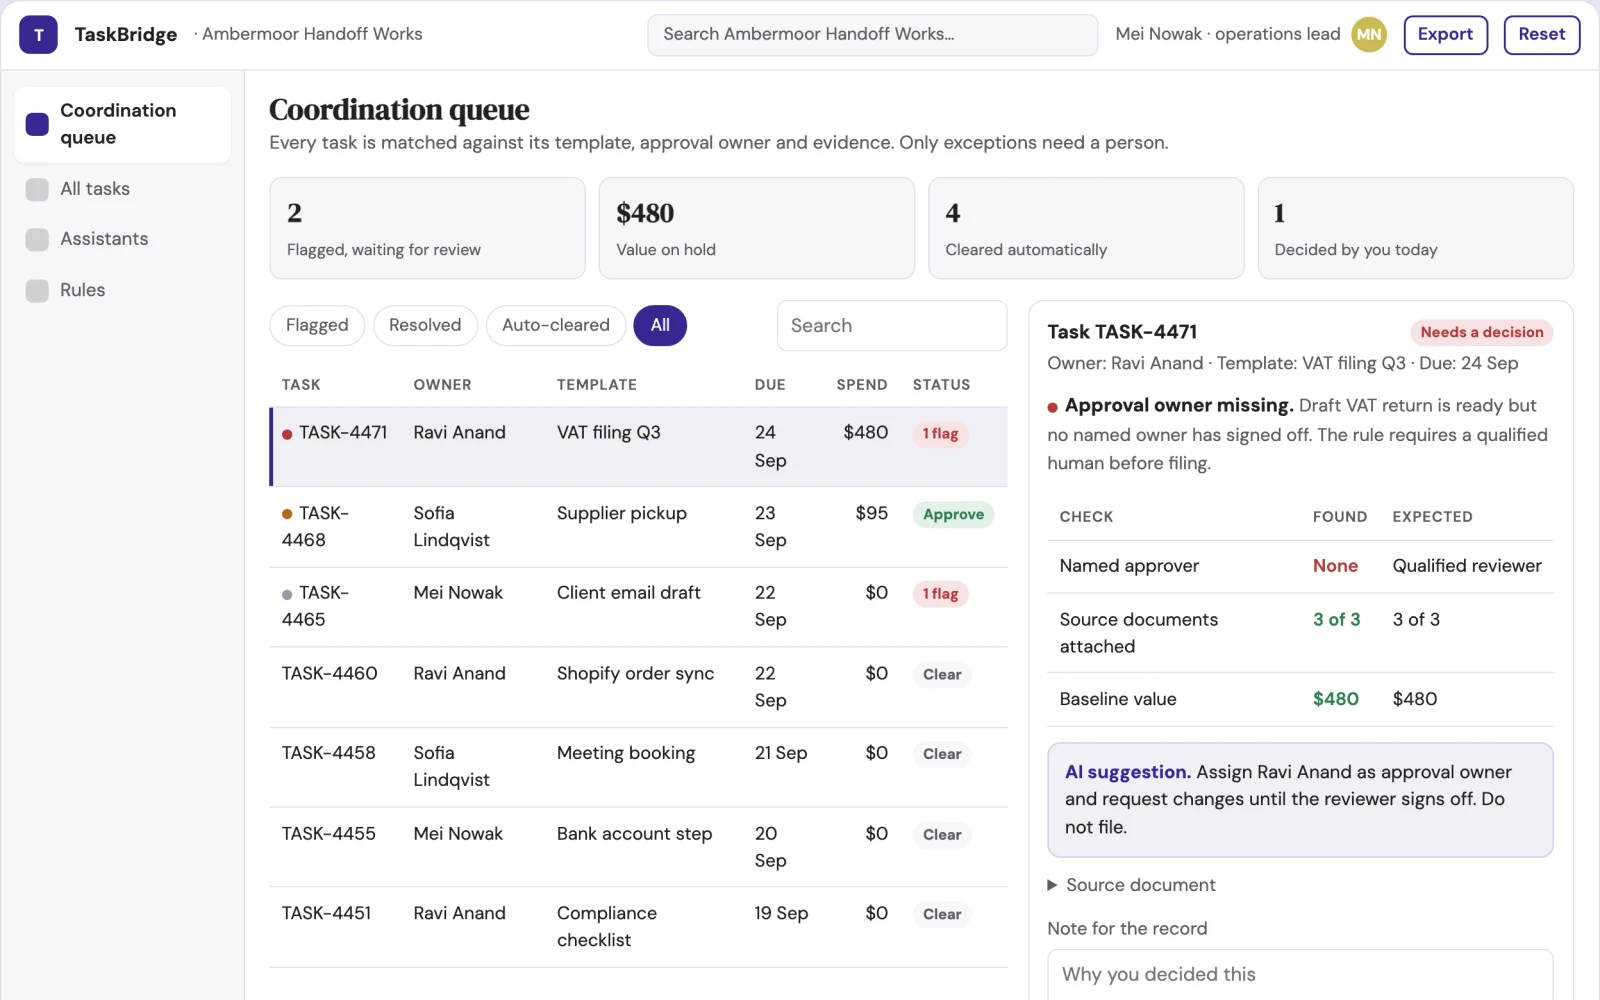
Task: Click the TEMPLATE column header
Action: tap(597, 385)
